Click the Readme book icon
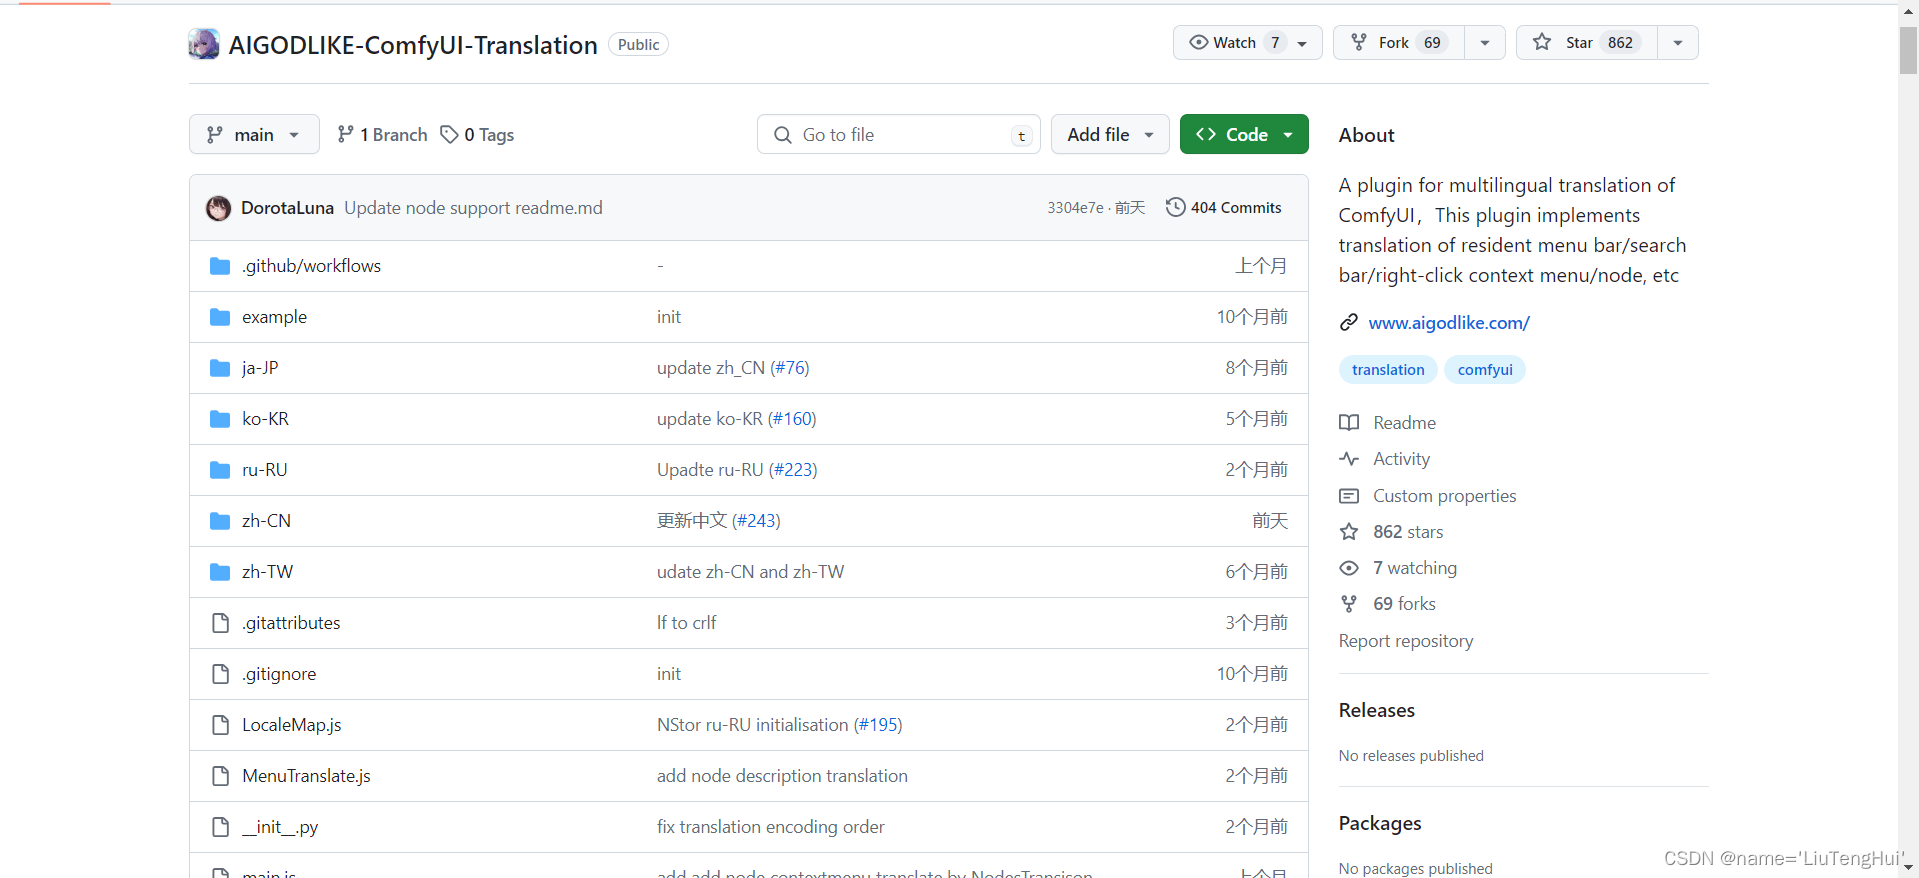Screen dimensions: 1919x878 pyautogui.click(x=1349, y=423)
